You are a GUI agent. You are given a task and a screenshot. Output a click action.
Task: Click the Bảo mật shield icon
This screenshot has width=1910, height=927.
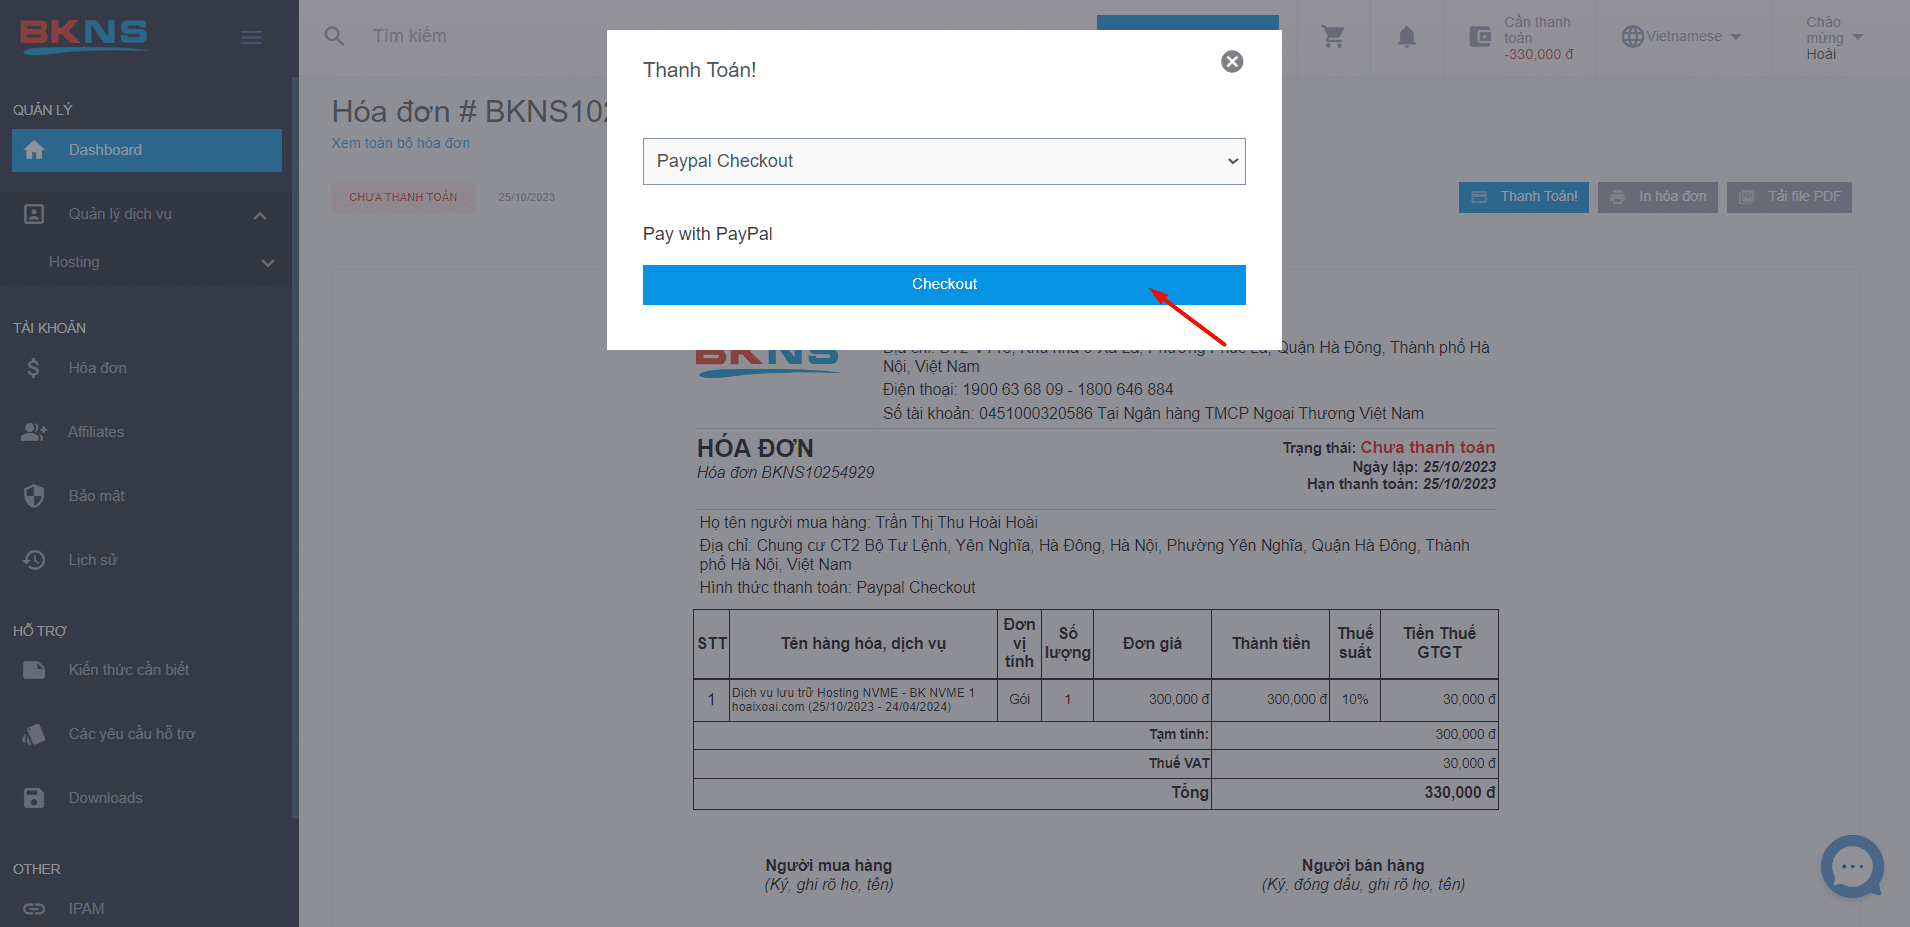click(x=34, y=496)
